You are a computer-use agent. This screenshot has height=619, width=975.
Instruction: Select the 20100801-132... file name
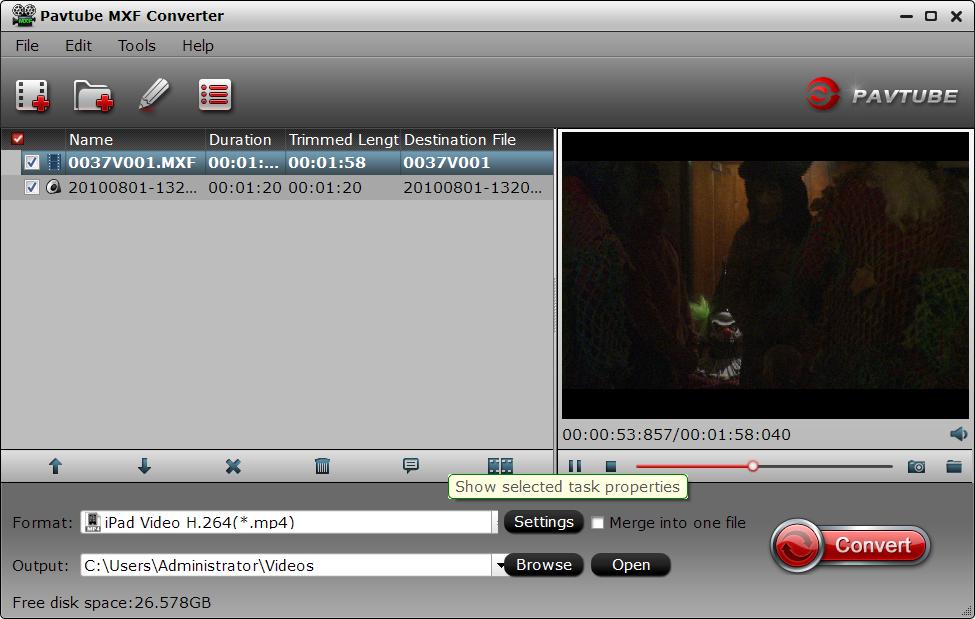point(132,187)
